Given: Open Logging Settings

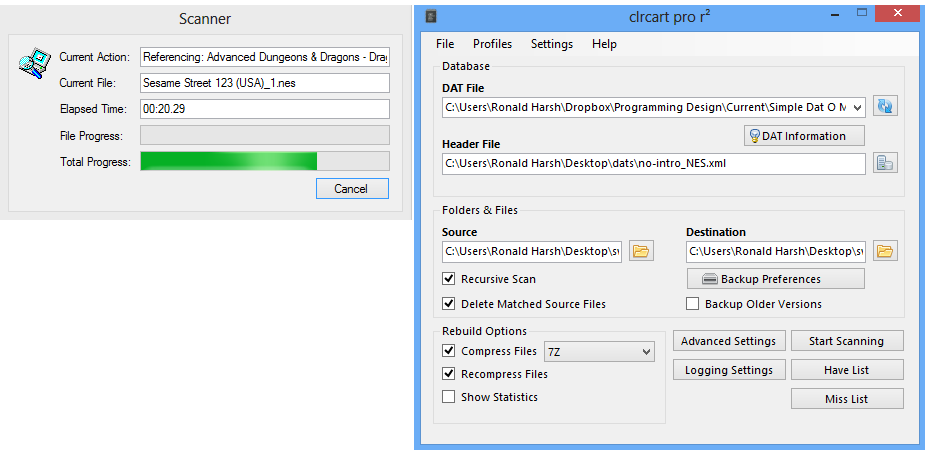Looking at the screenshot, I should pyautogui.click(x=729, y=370).
